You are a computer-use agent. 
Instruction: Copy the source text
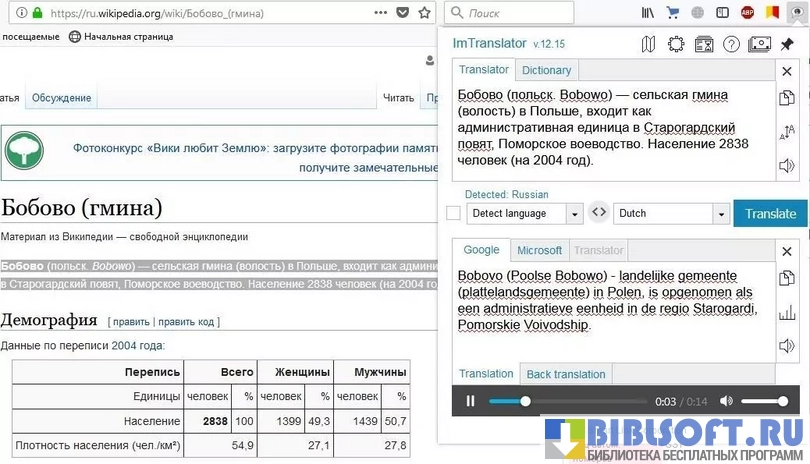[787, 97]
